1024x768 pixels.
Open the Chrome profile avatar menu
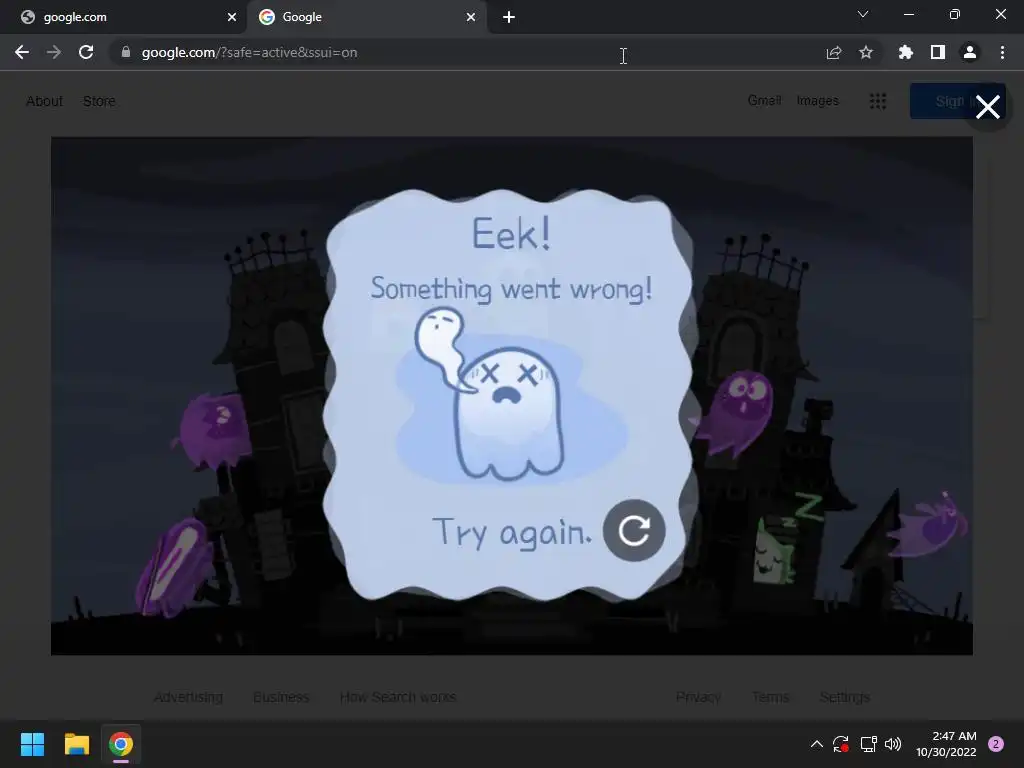tap(970, 52)
